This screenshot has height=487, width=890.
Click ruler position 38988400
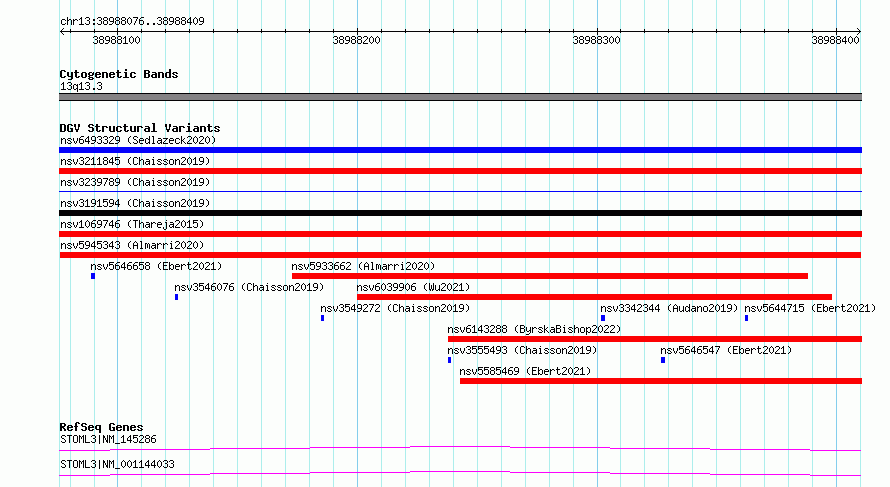tap(836, 40)
